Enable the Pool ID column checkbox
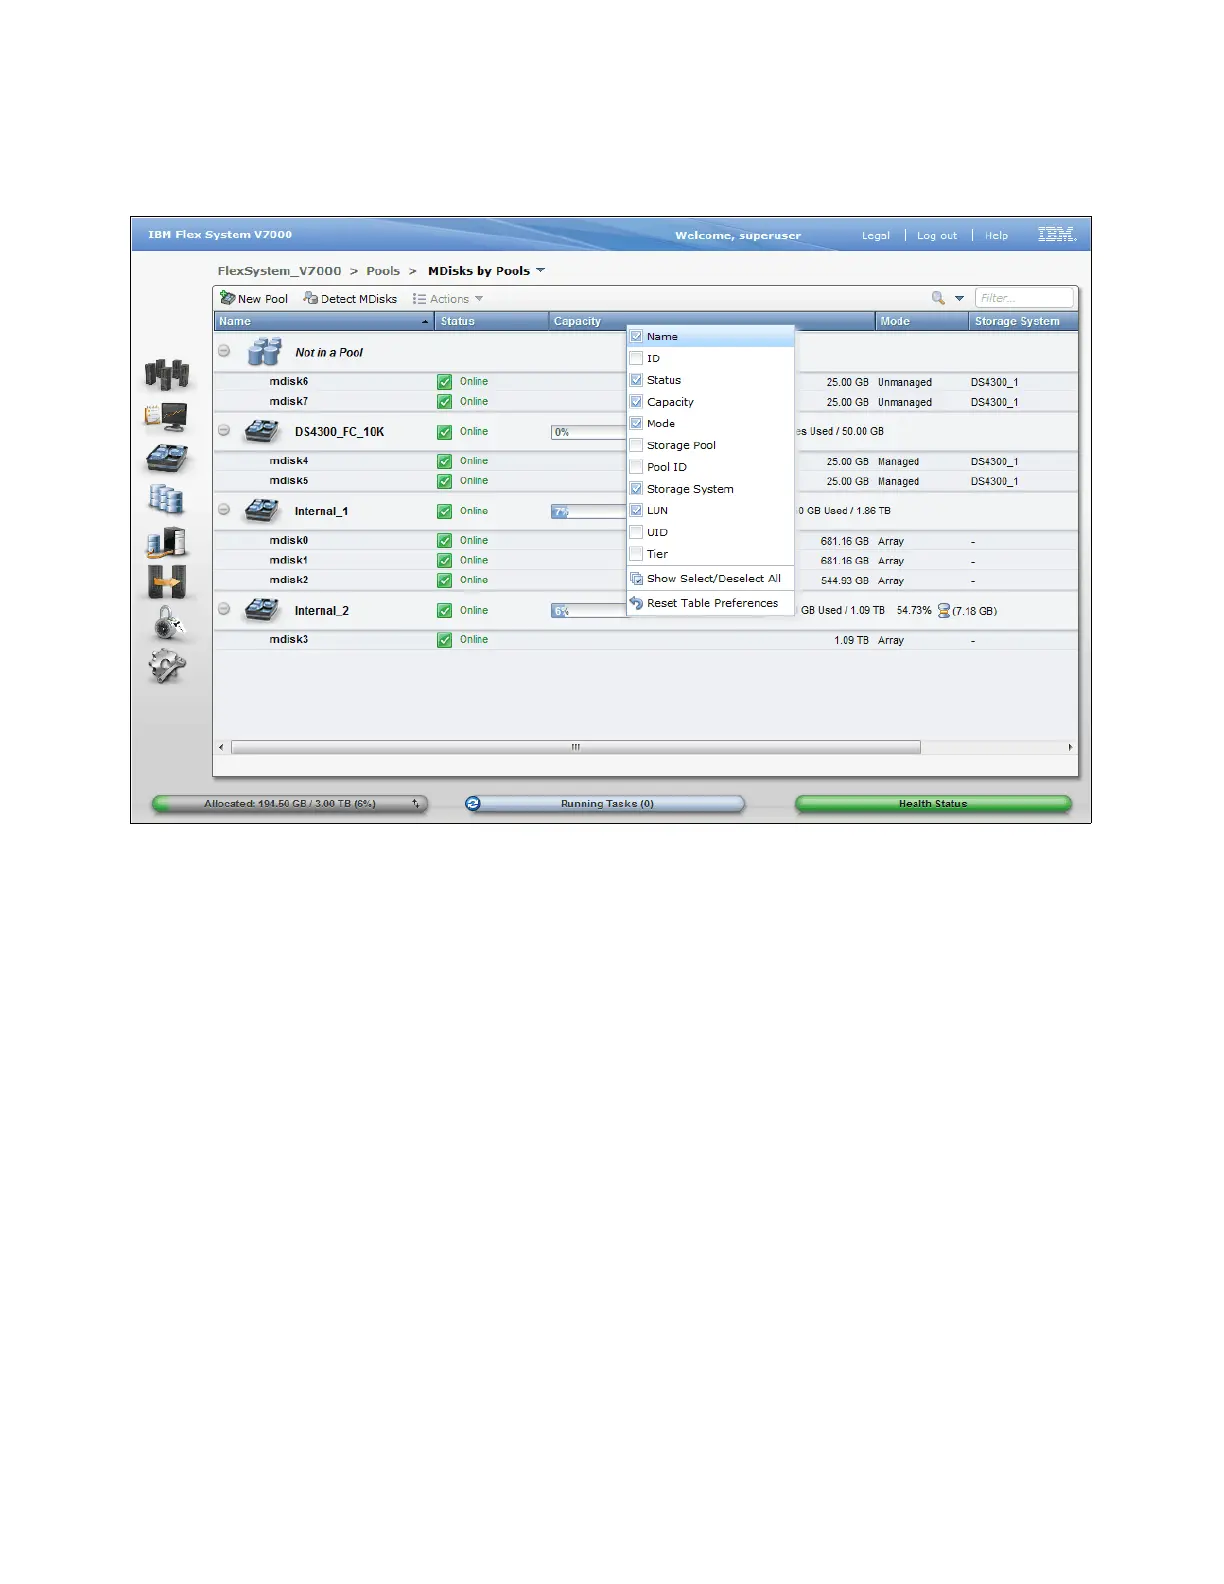Viewport: 1224px width, 1584px height. (636, 467)
